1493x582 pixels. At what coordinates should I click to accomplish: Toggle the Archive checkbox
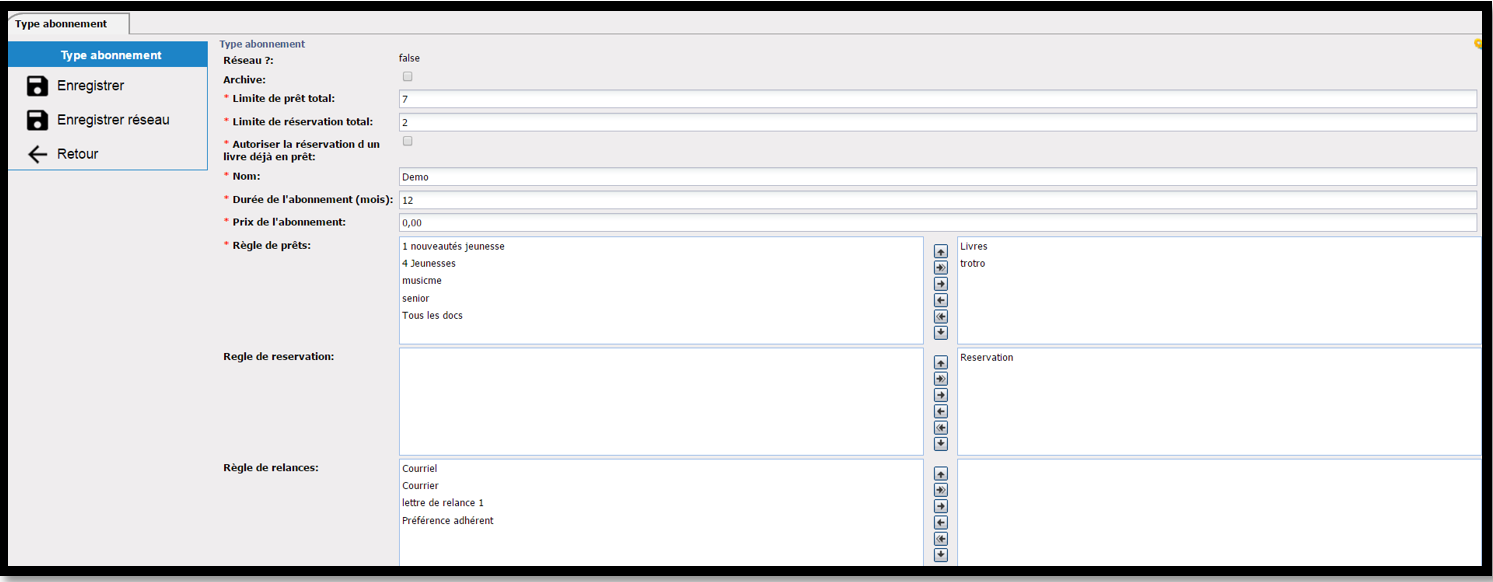(407, 77)
